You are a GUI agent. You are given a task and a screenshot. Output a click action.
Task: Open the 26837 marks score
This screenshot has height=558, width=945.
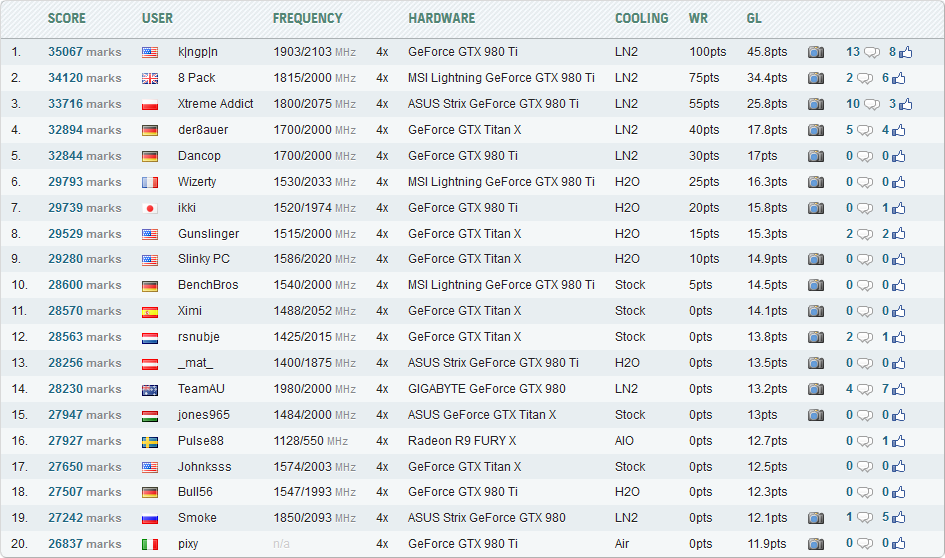pyautogui.click(x=84, y=544)
